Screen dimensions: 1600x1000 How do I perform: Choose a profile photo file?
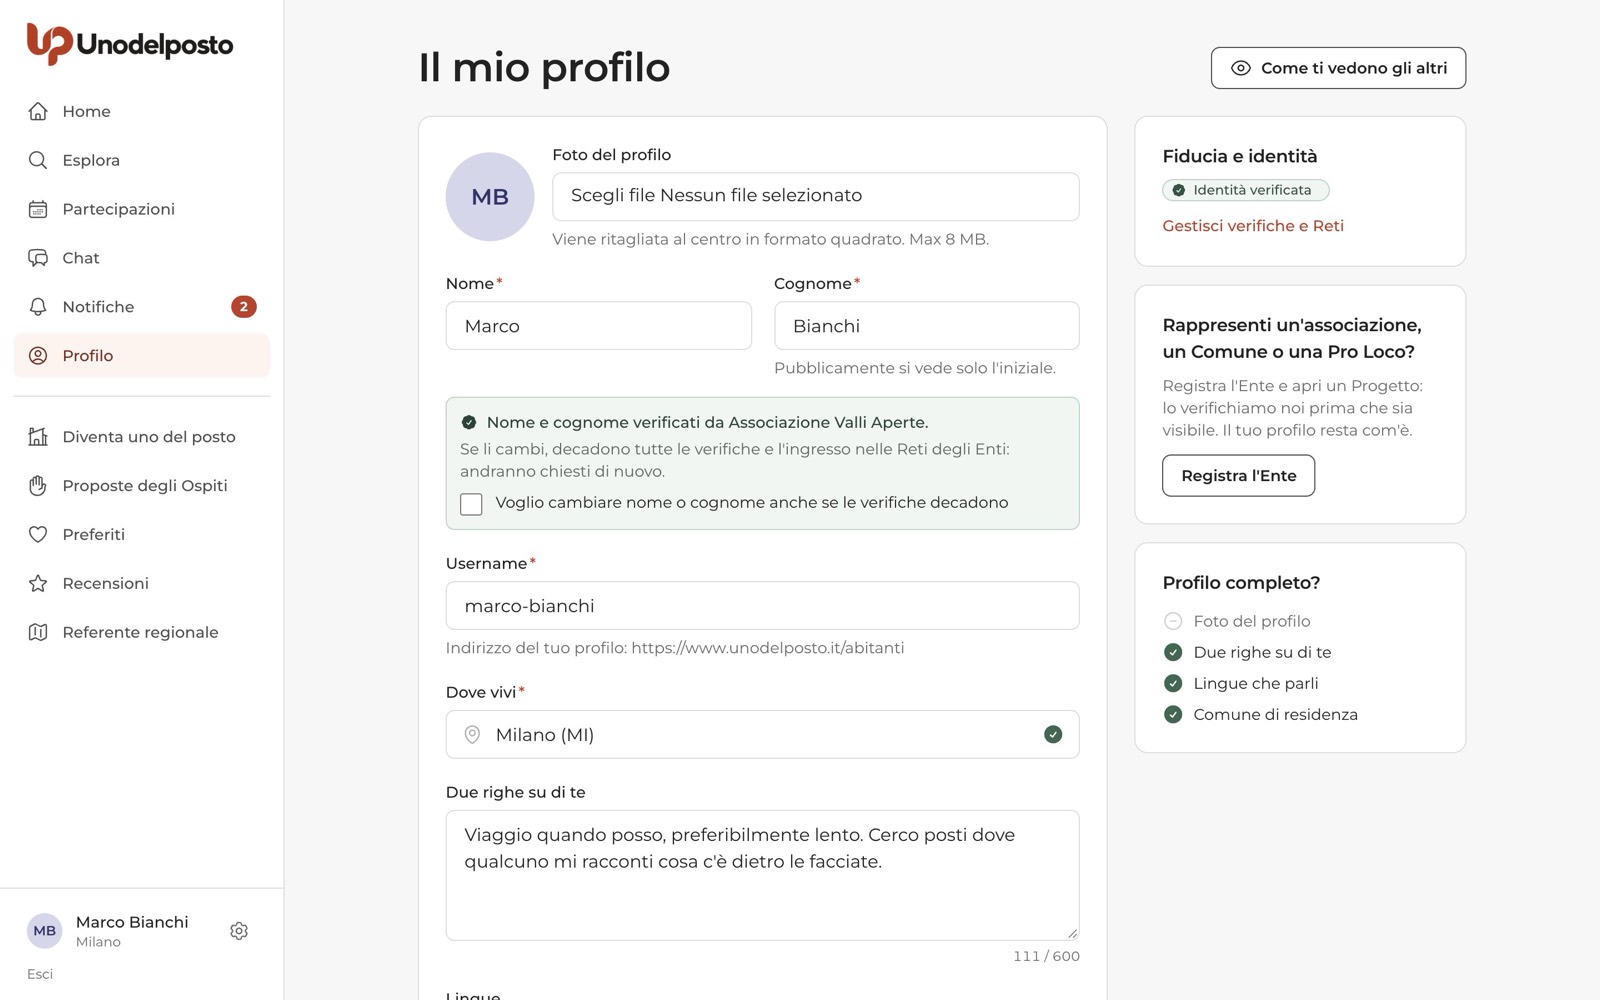tap(816, 196)
